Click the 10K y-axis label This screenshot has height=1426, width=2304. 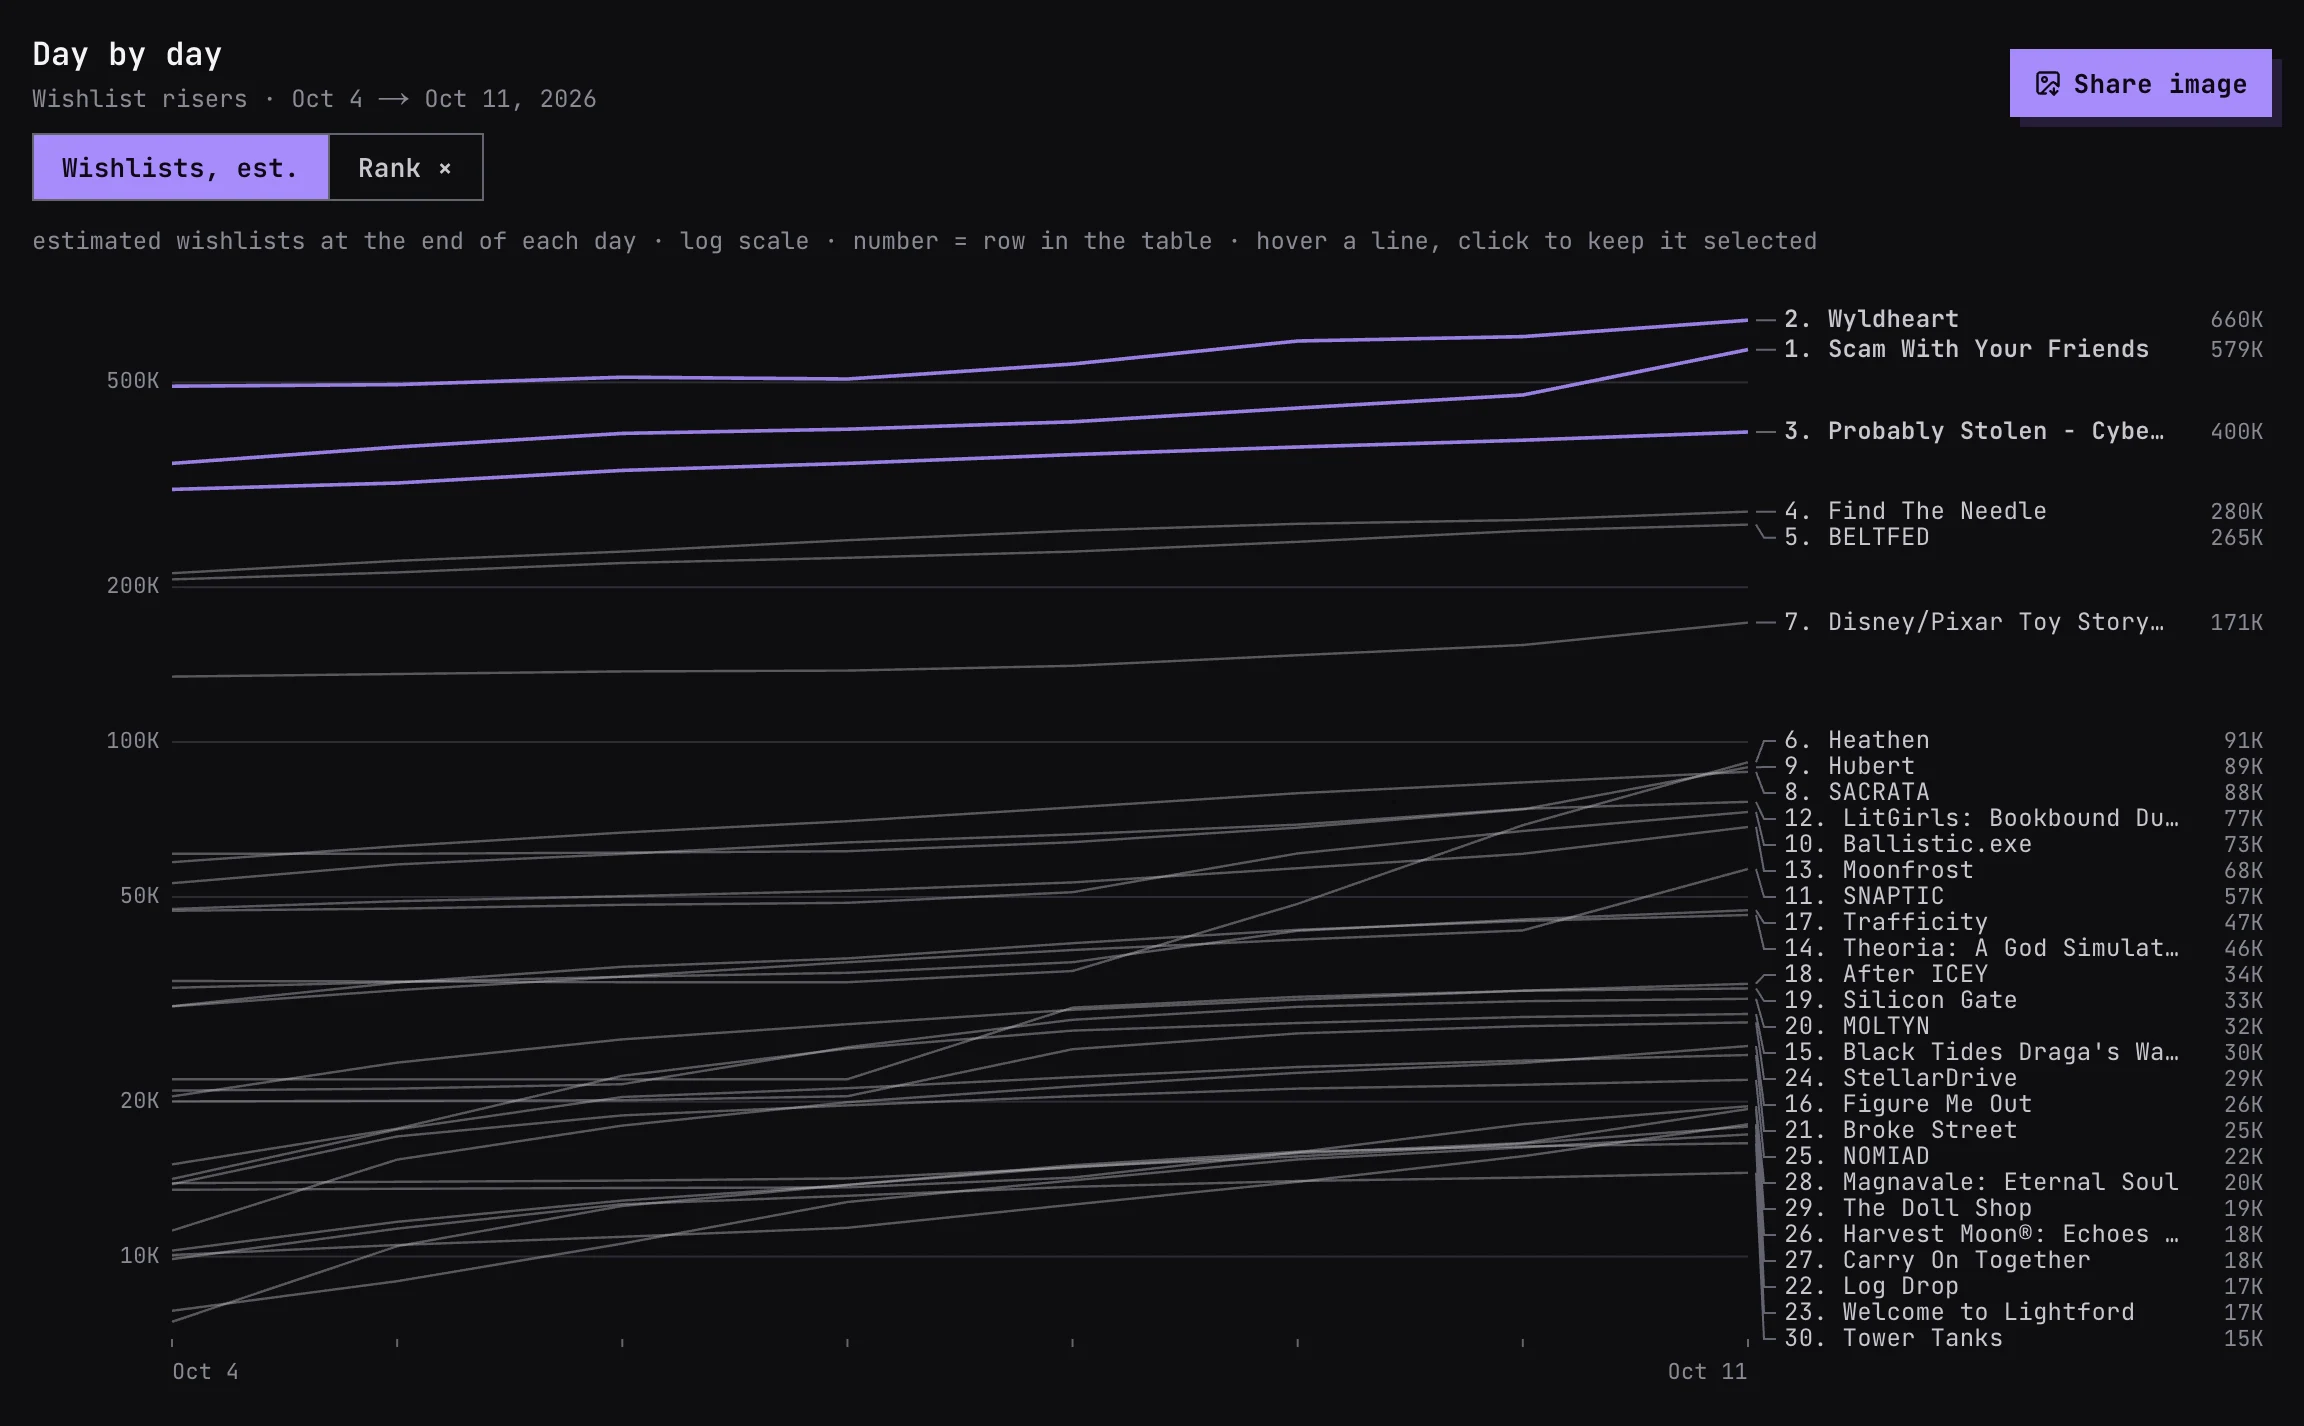click(x=139, y=1256)
